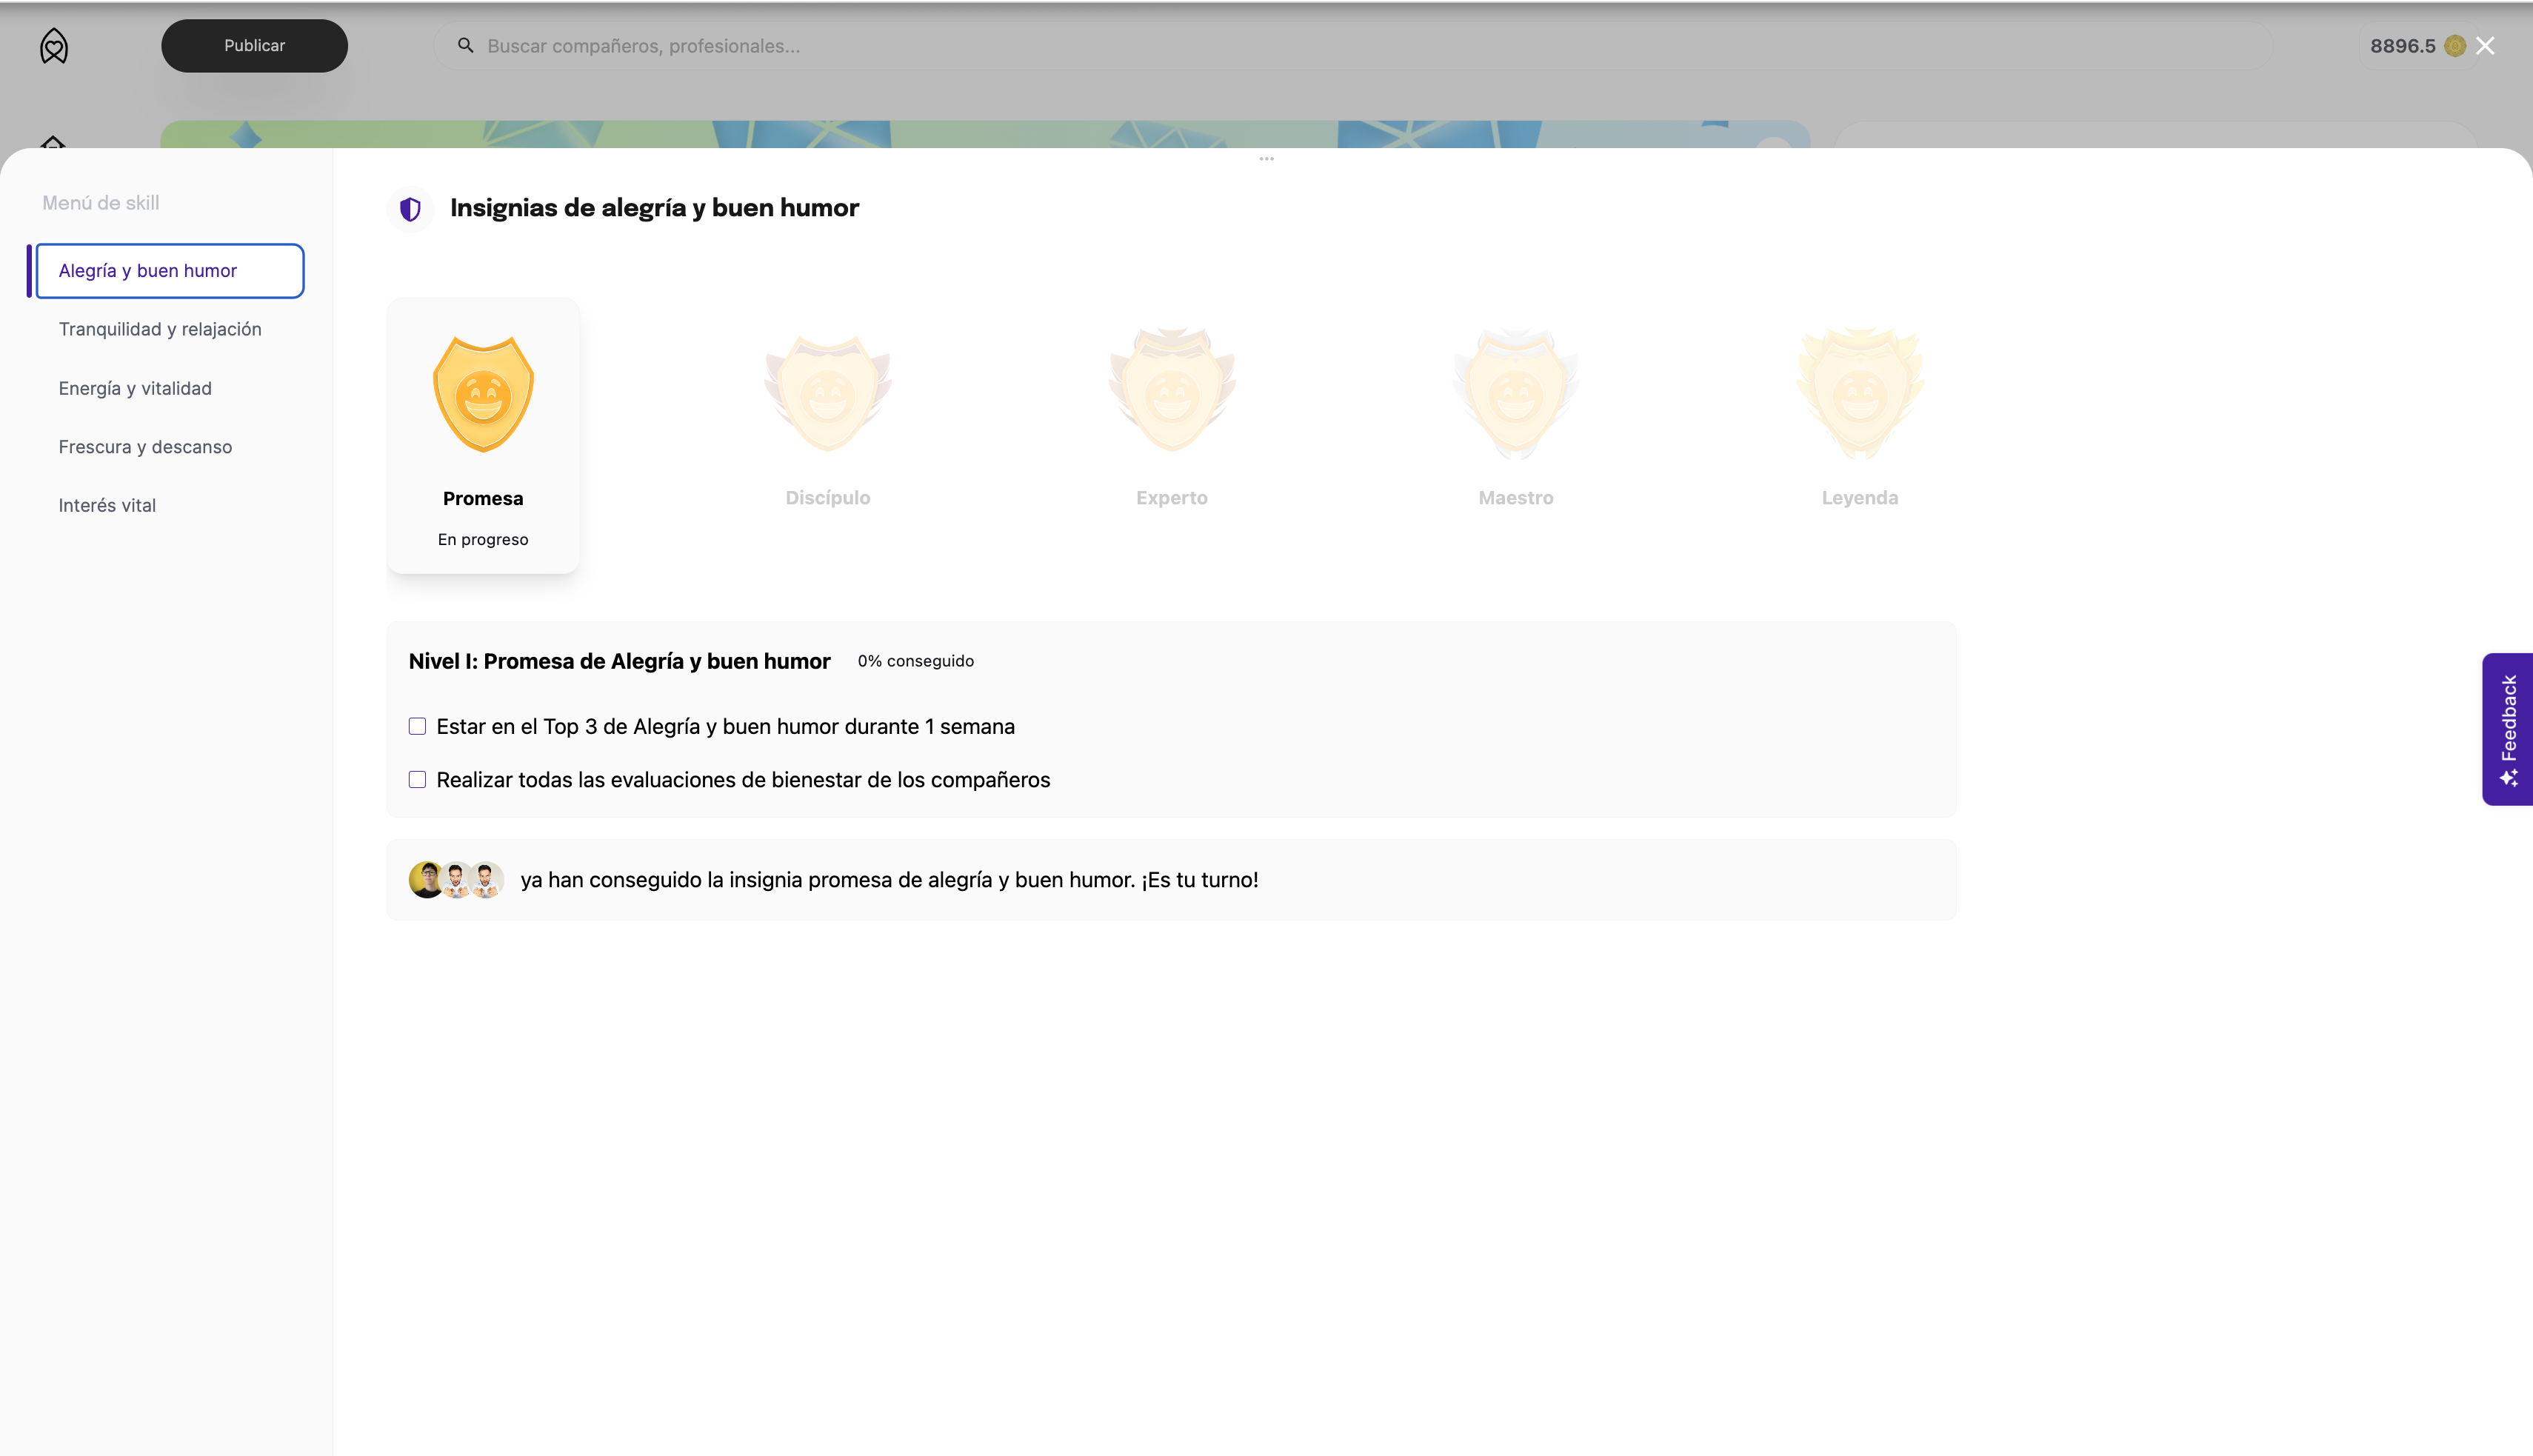Close the badges panel with the X
This screenshot has height=1456, width=2533.
click(x=2485, y=46)
